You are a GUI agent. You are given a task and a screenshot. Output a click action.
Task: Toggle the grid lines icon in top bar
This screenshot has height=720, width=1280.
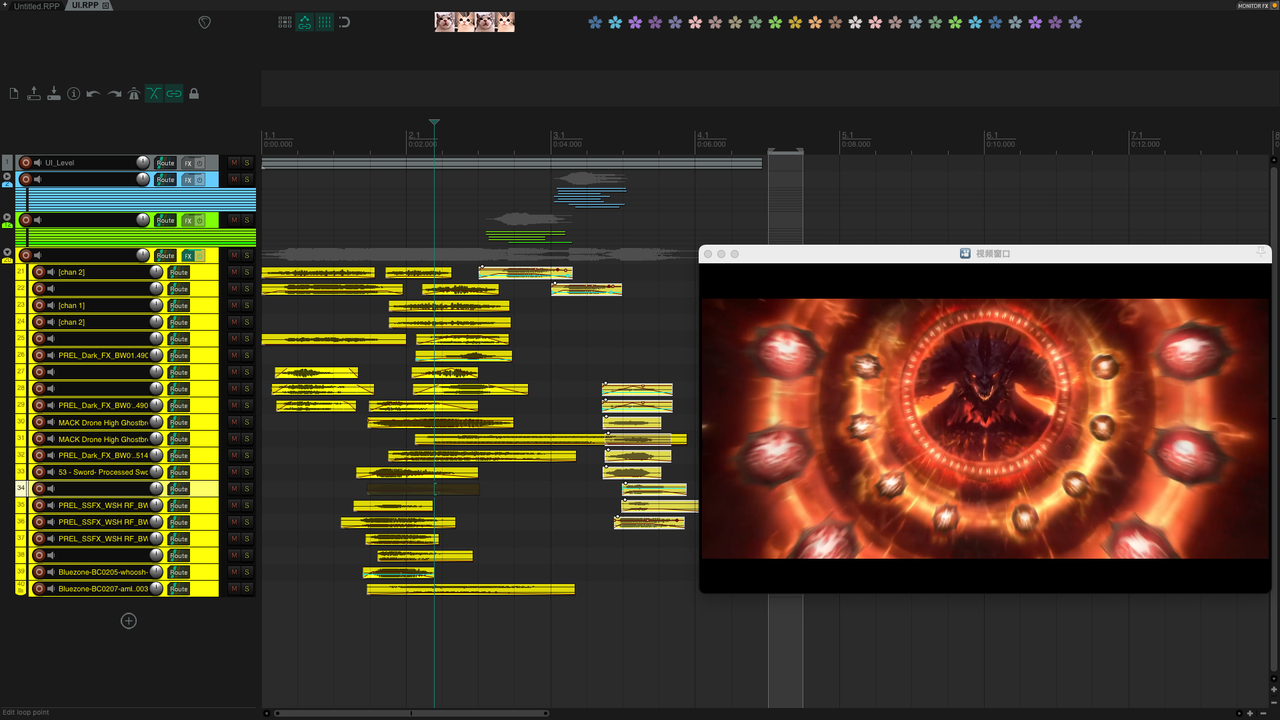tap(324, 22)
